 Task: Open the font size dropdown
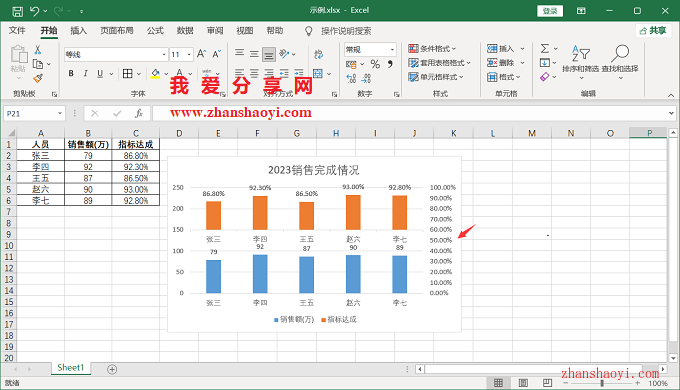point(189,54)
